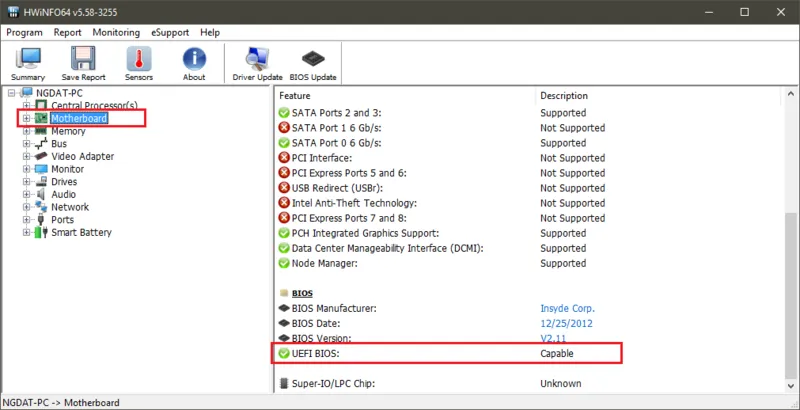Viewport: 800px width, 410px height.
Task: Select the NGDAT-PC computer icon
Action: pos(27,93)
